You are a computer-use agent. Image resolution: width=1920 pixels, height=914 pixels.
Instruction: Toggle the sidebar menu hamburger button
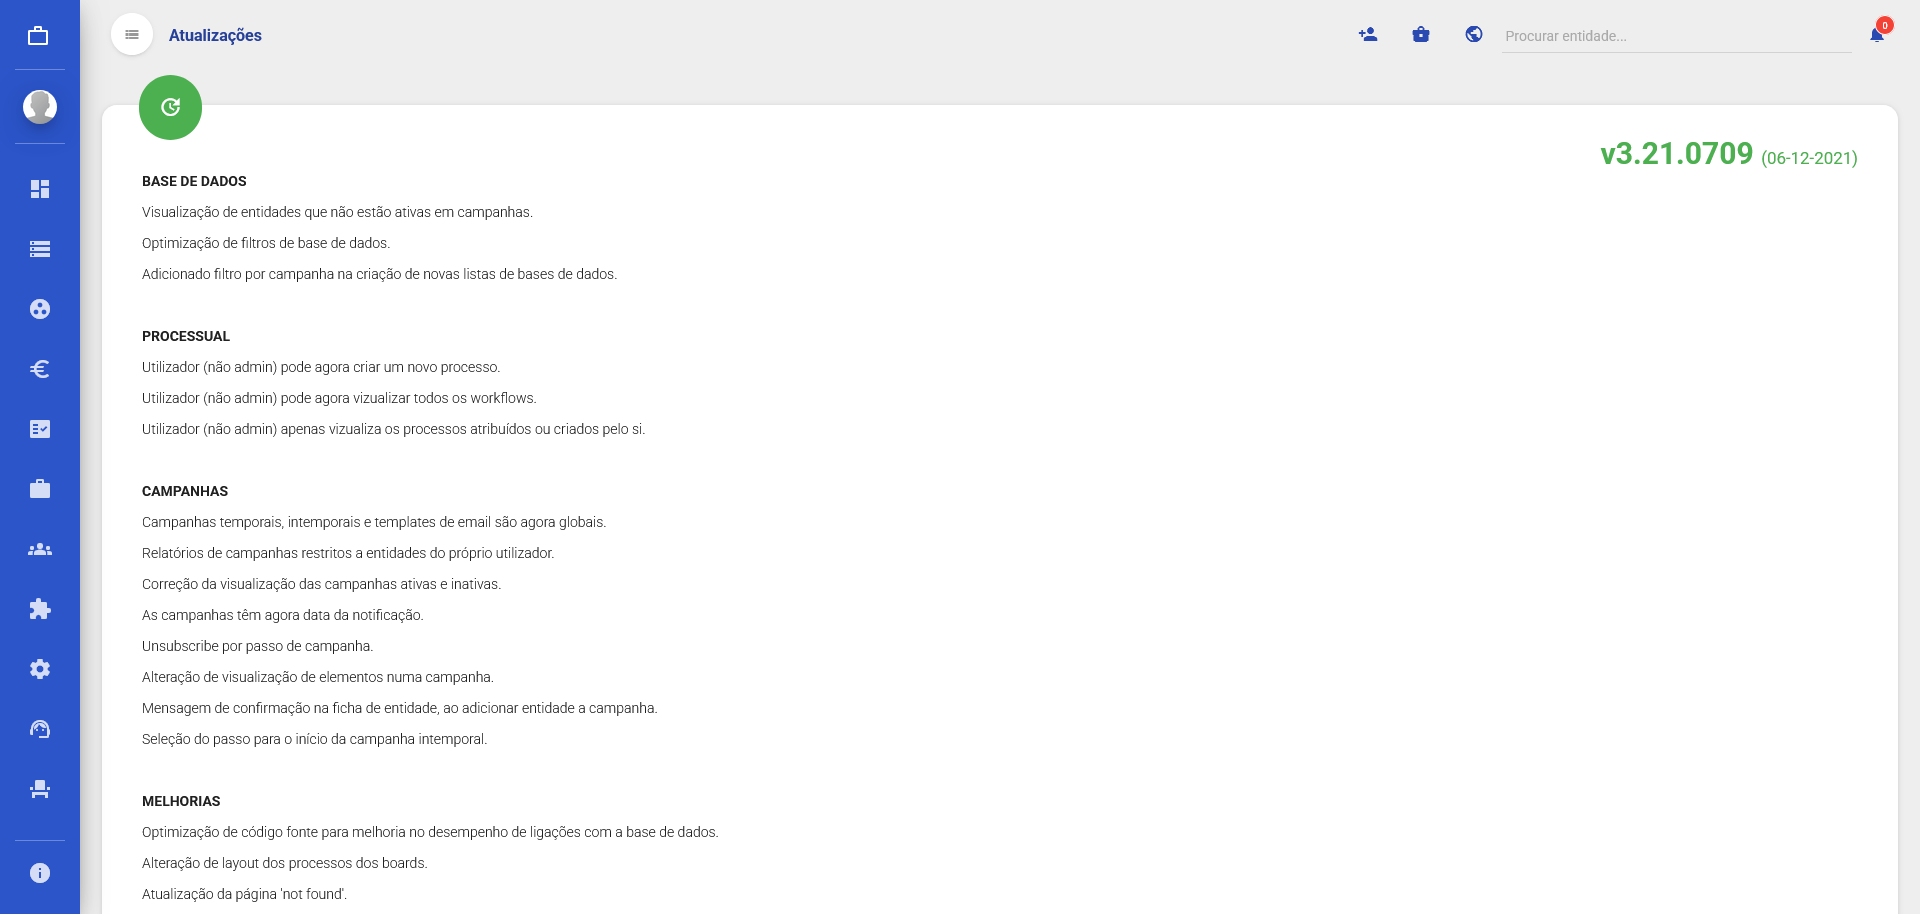[x=132, y=35]
